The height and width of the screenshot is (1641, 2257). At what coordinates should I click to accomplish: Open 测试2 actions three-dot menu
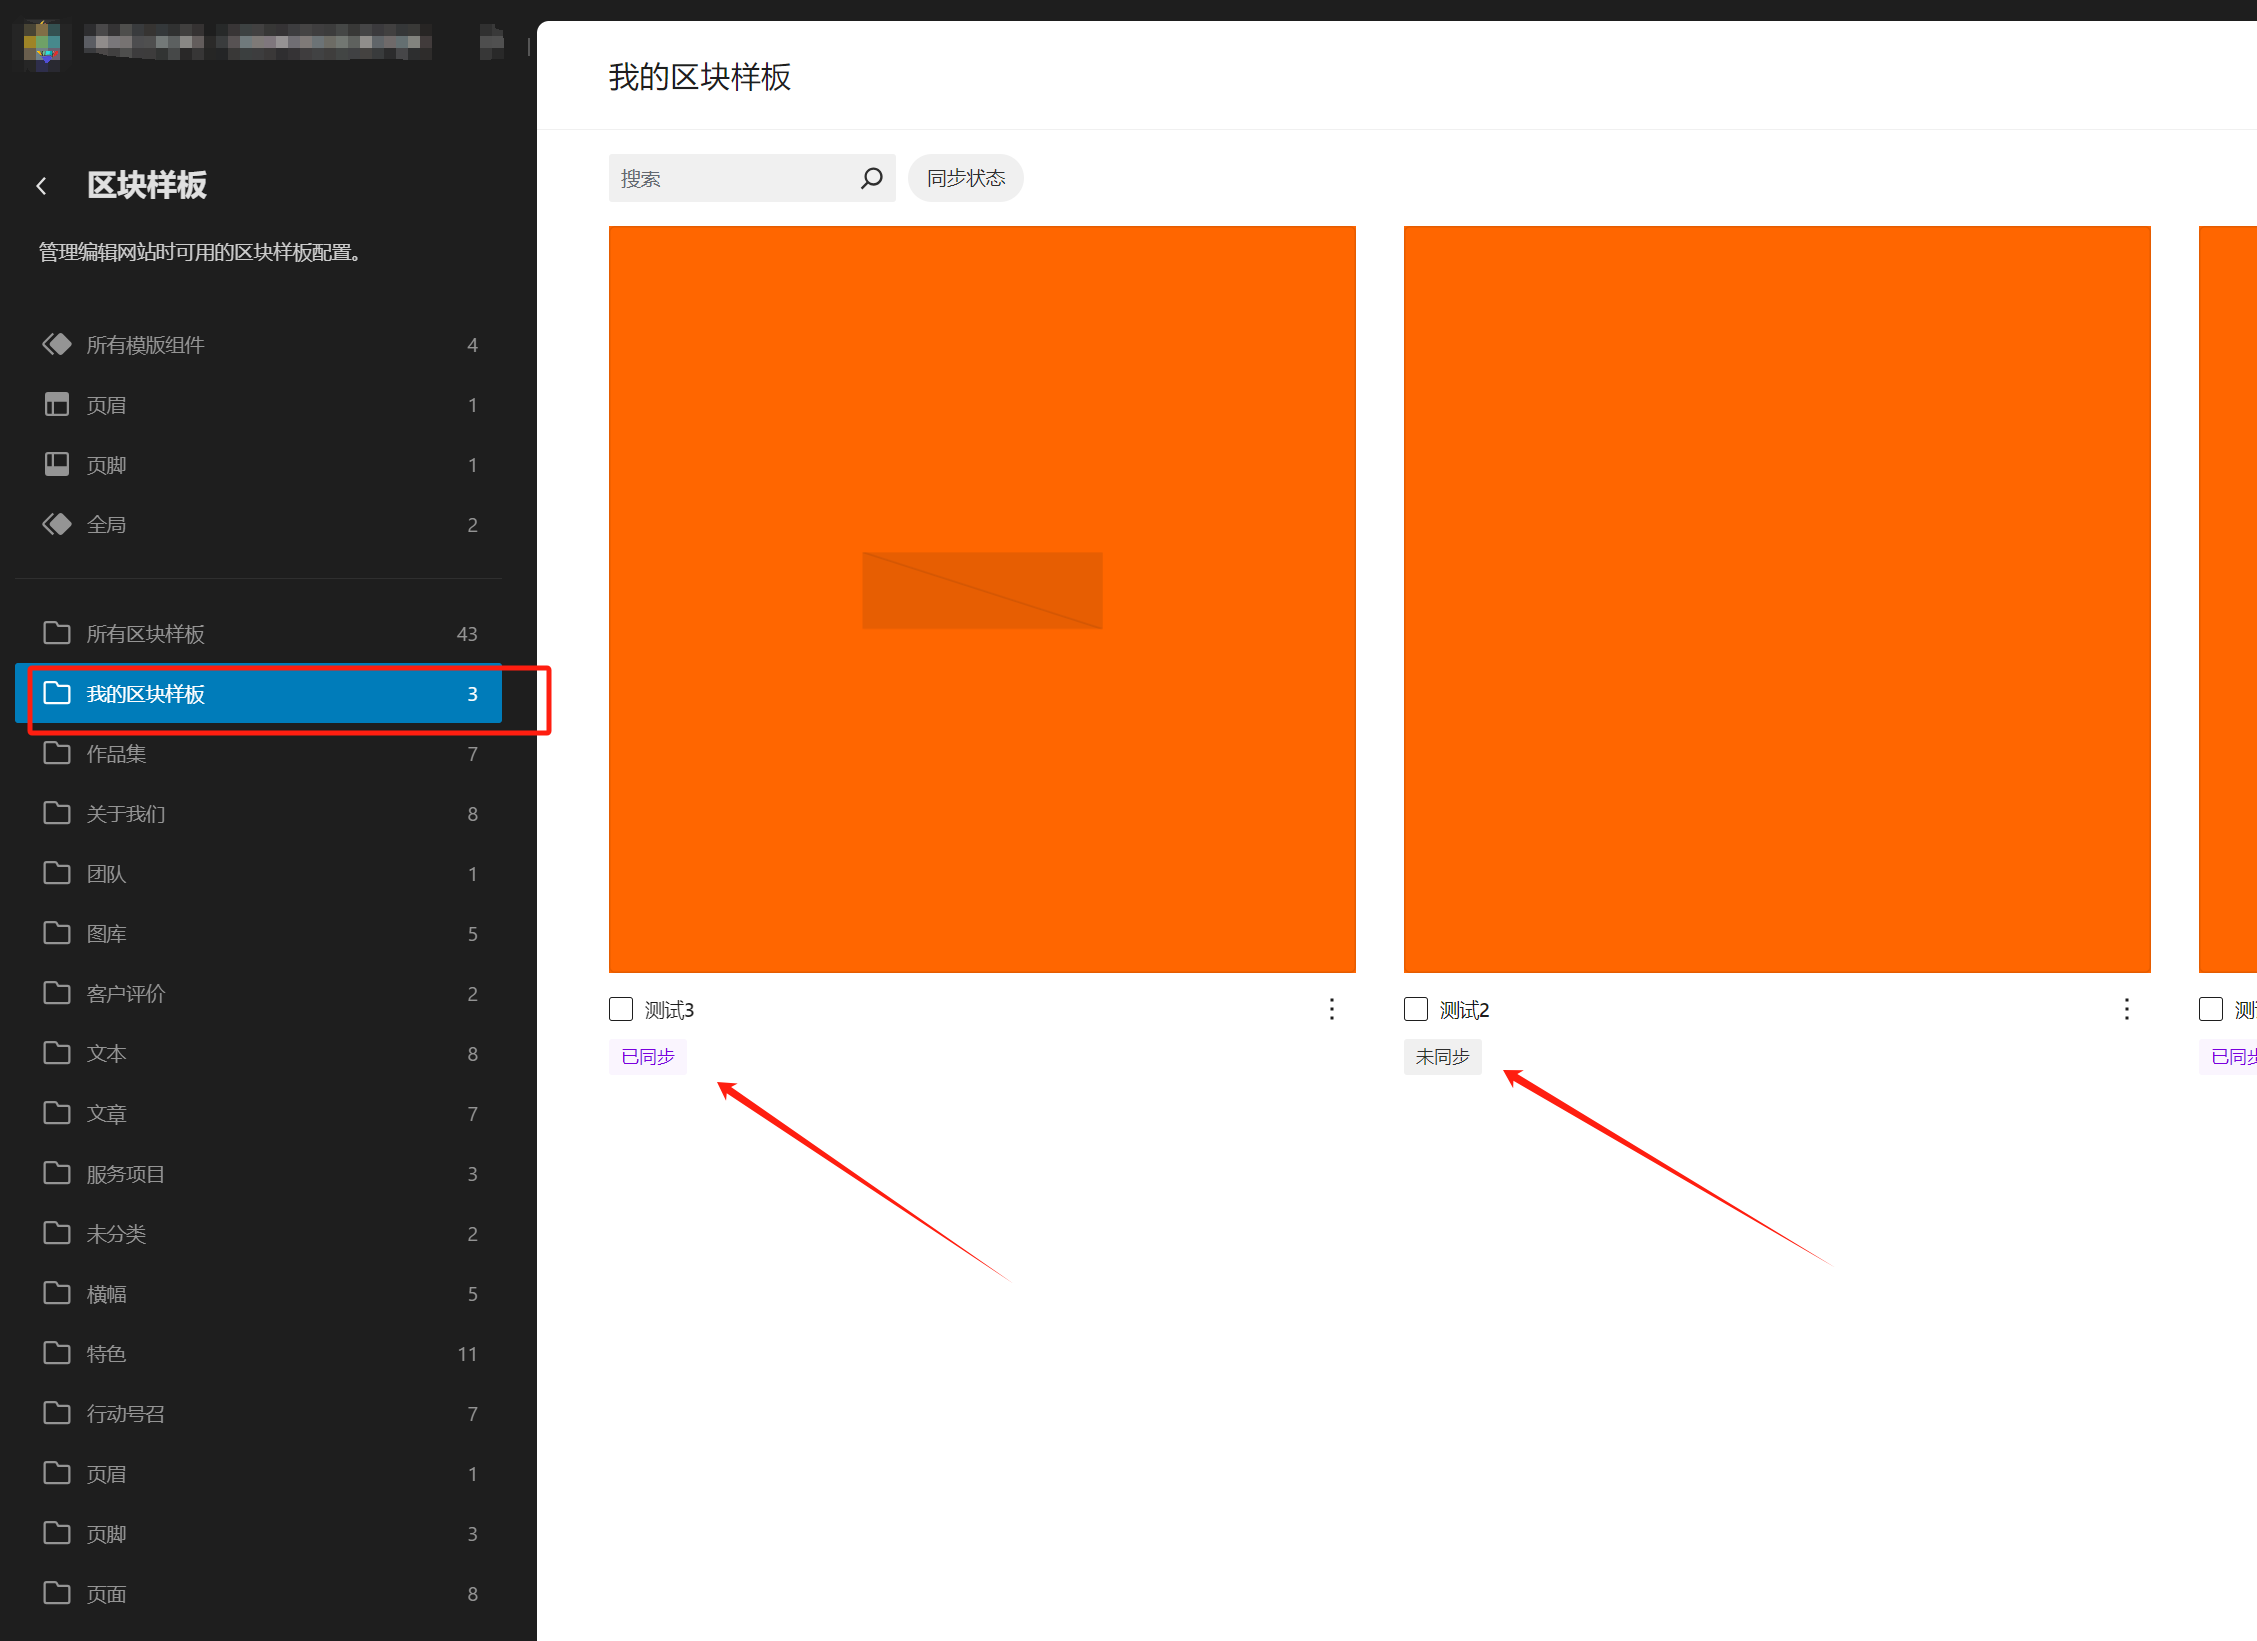tap(2126, 1009)
